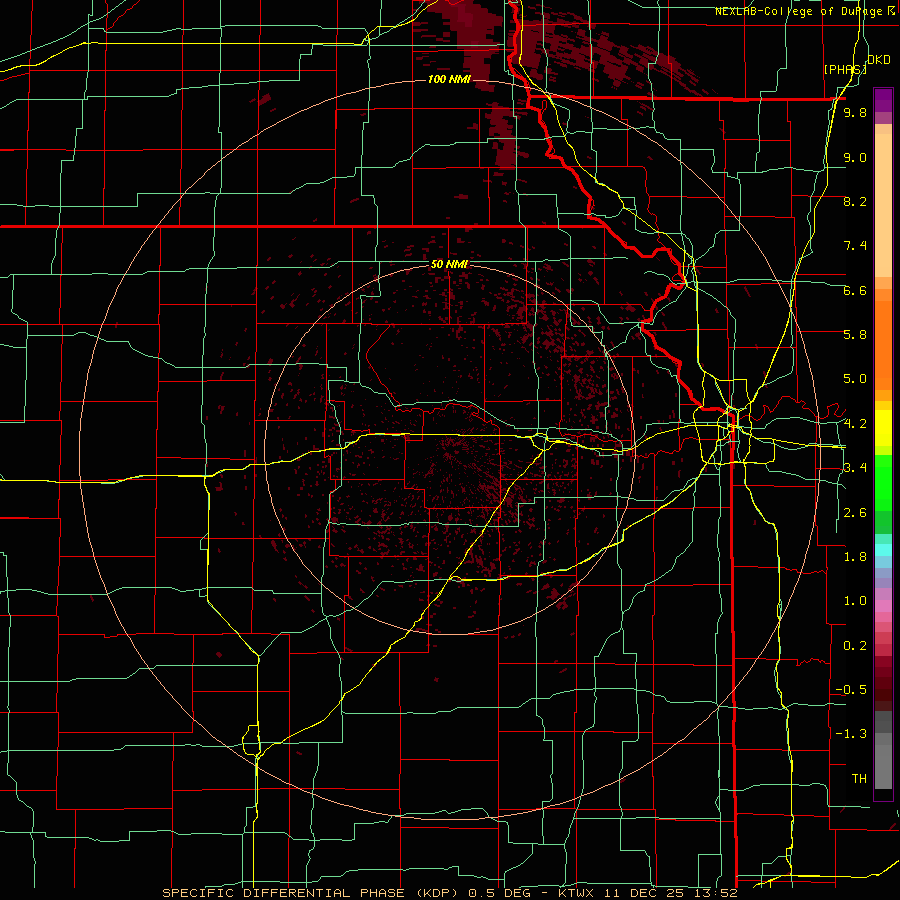Click the 3.4 value on the scale
Image resolution: width=900 pixels, height=900 pixels.
[x=855, y=467]
